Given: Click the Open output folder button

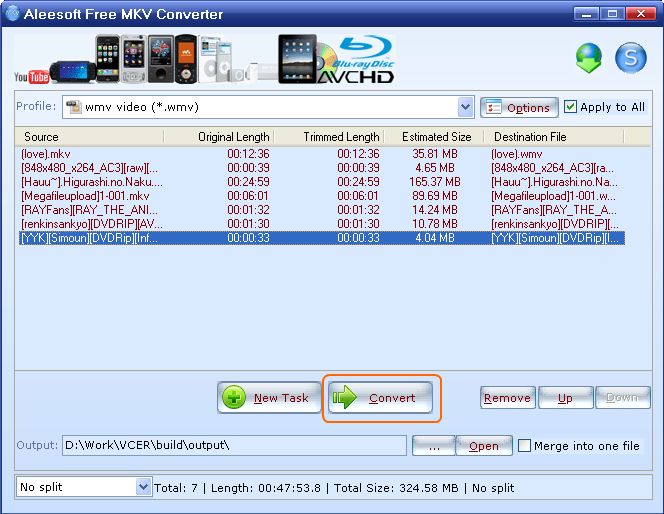Looking at the screenshot, I should coord(484,446).
